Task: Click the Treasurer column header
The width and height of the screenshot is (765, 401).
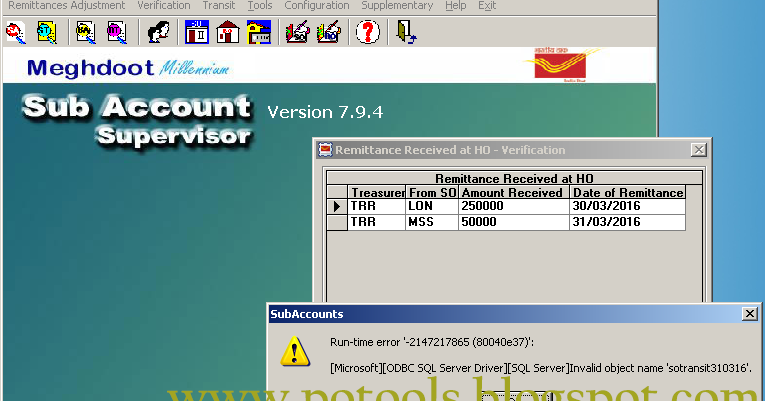Action: (x=377, y=192)
